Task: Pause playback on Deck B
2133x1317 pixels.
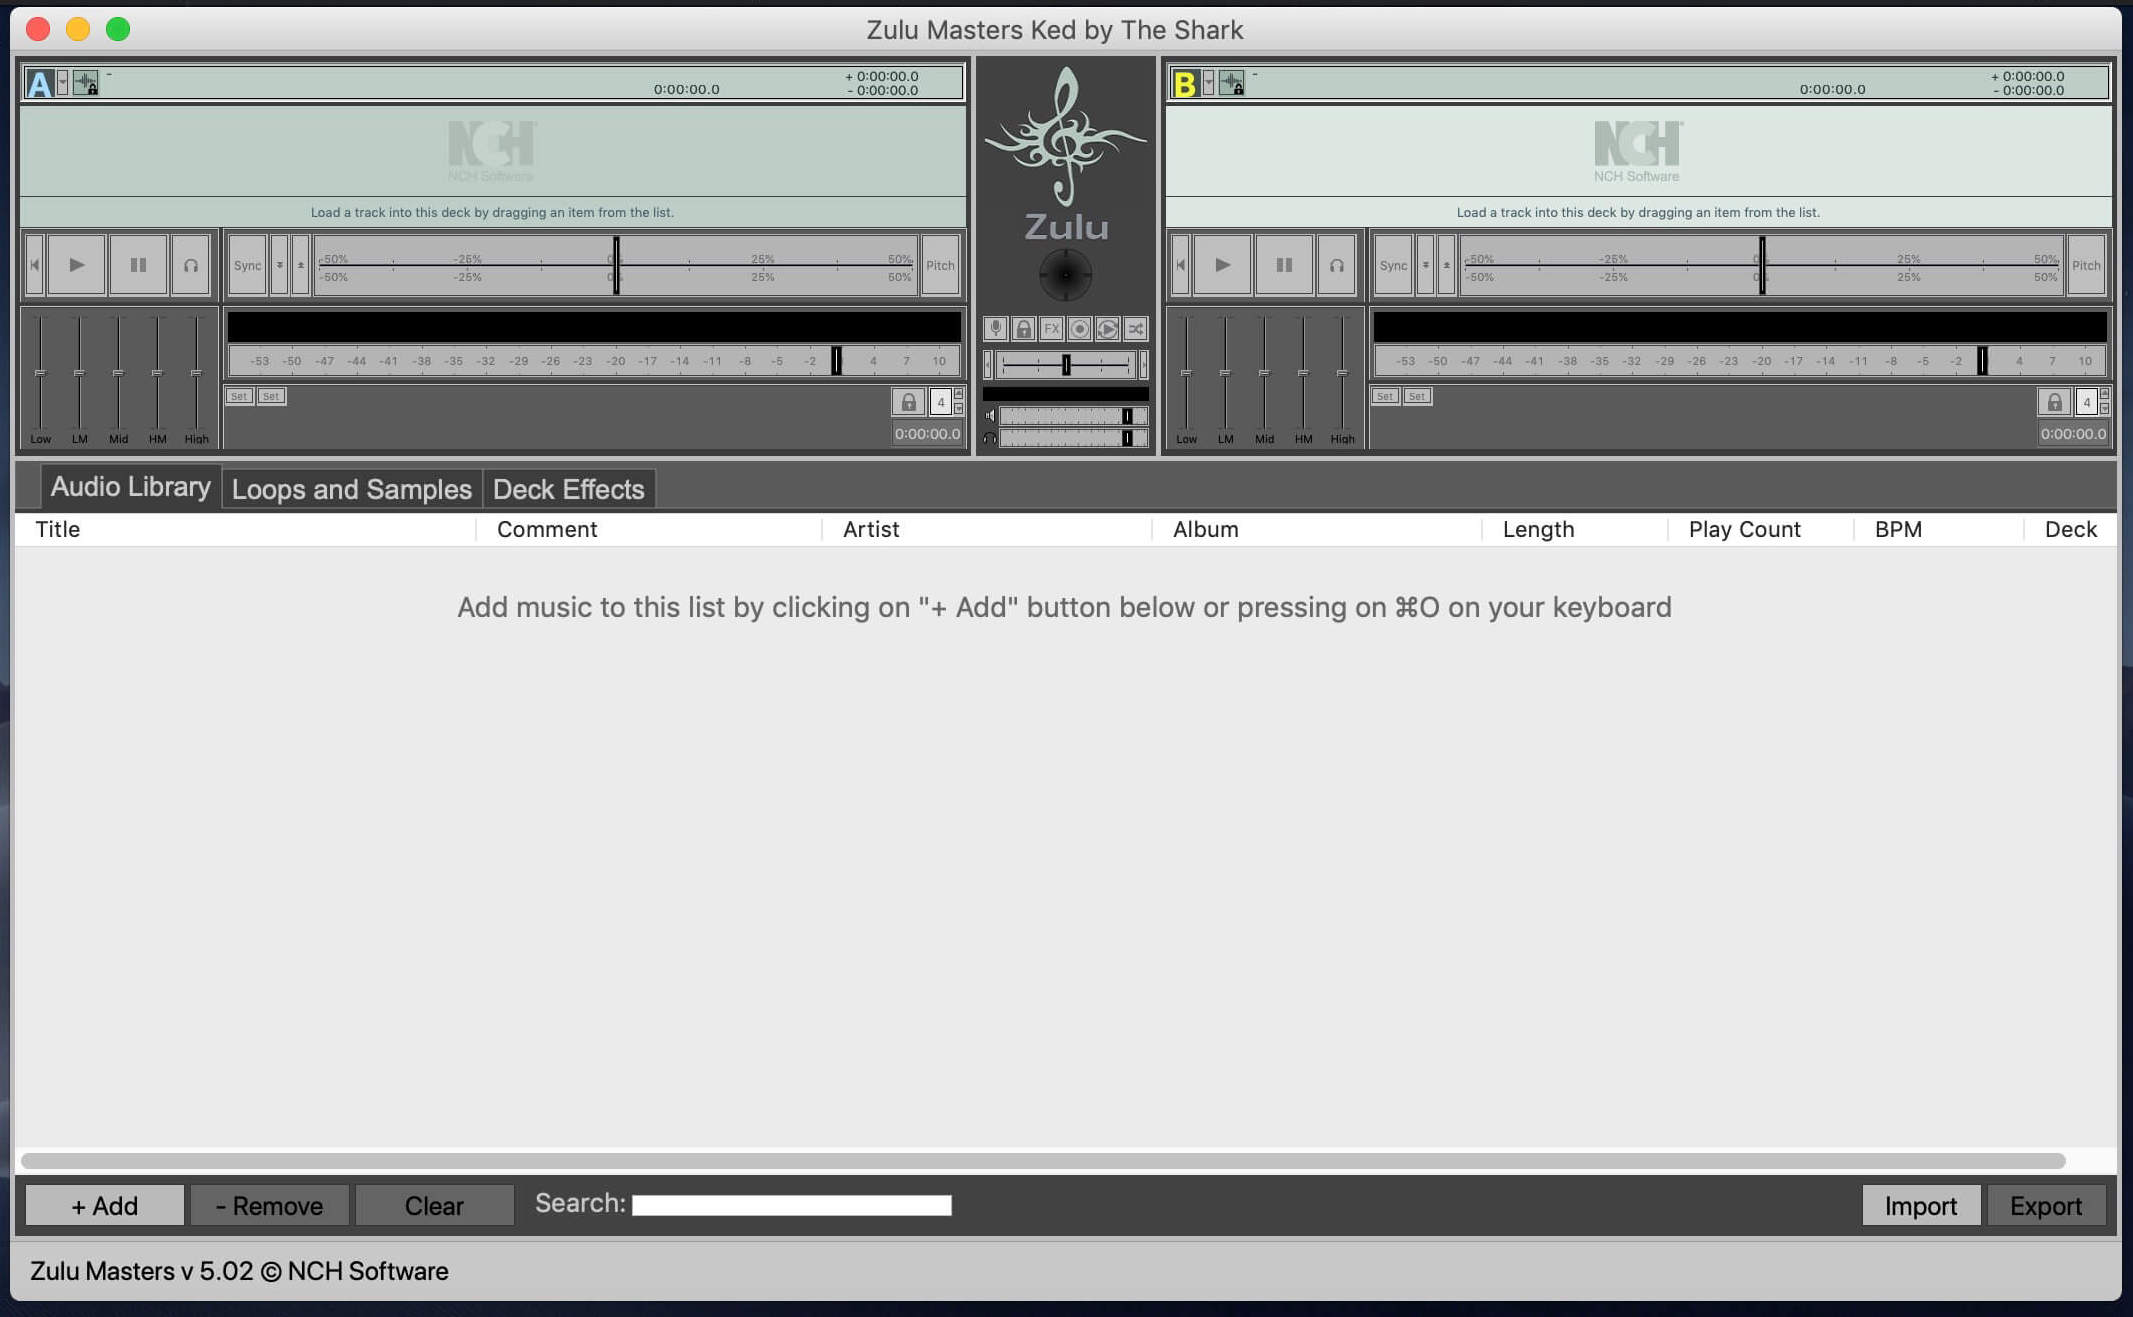Action: [x=1284, y=265]
